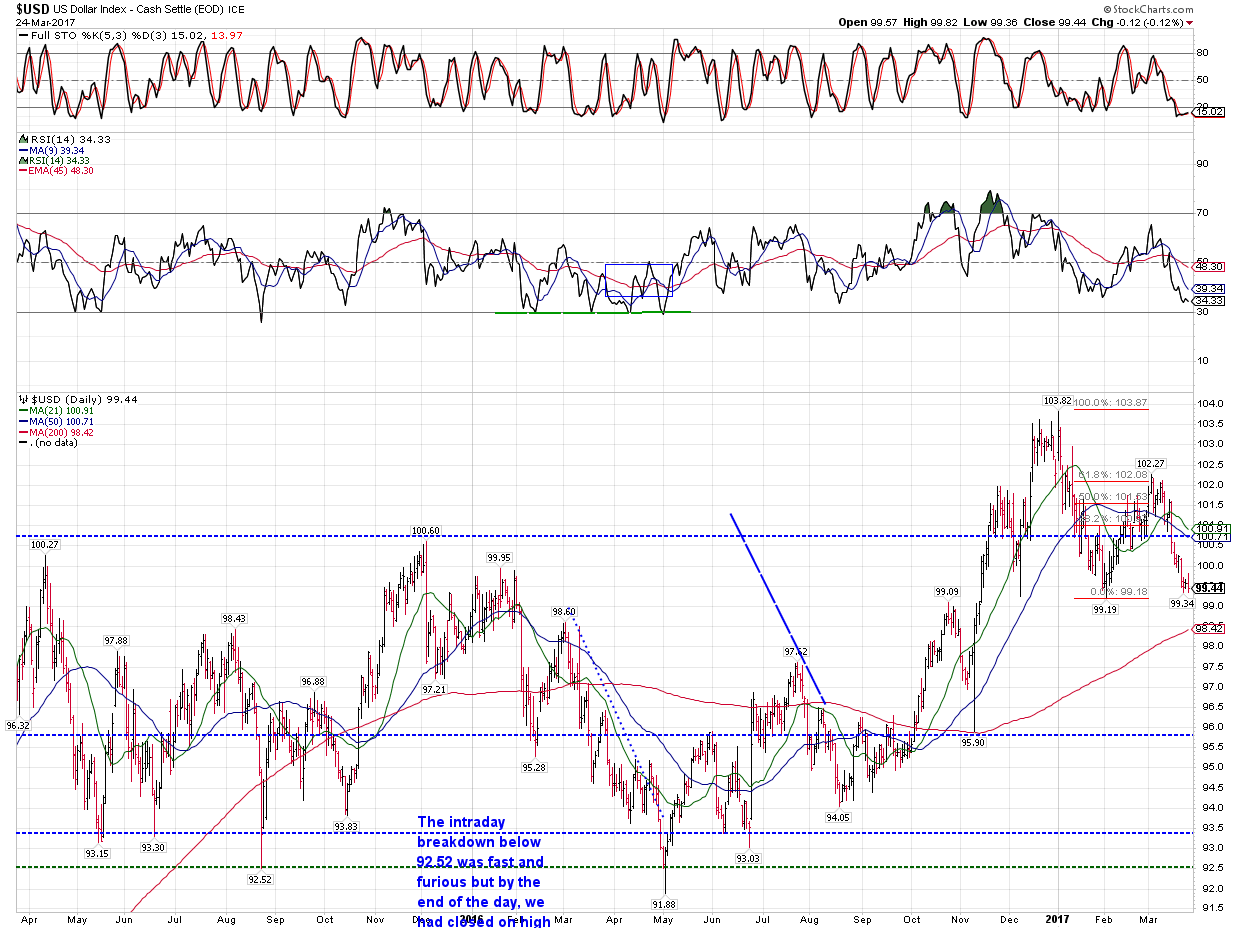Click the green MA(21) legend line marker
This screenshot has width=1240, height=928.
pyautogui.click(x=23, y=411)
